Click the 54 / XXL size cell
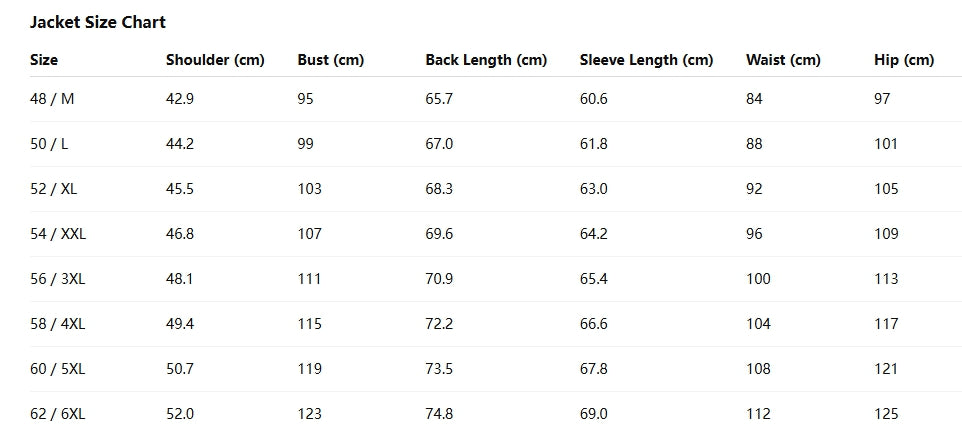The width and height of the screenshot is (962, 438). 57,234
